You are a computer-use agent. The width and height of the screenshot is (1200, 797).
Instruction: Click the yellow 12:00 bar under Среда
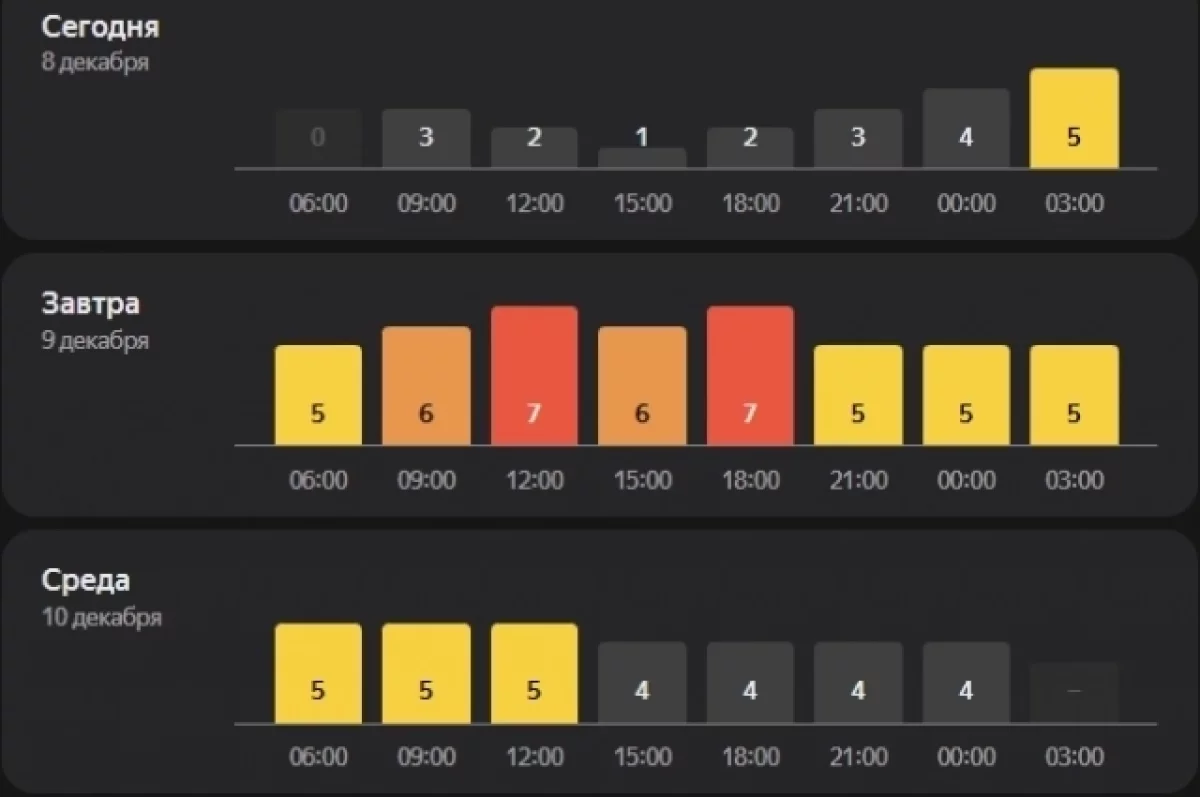click(x=534, y=673)
